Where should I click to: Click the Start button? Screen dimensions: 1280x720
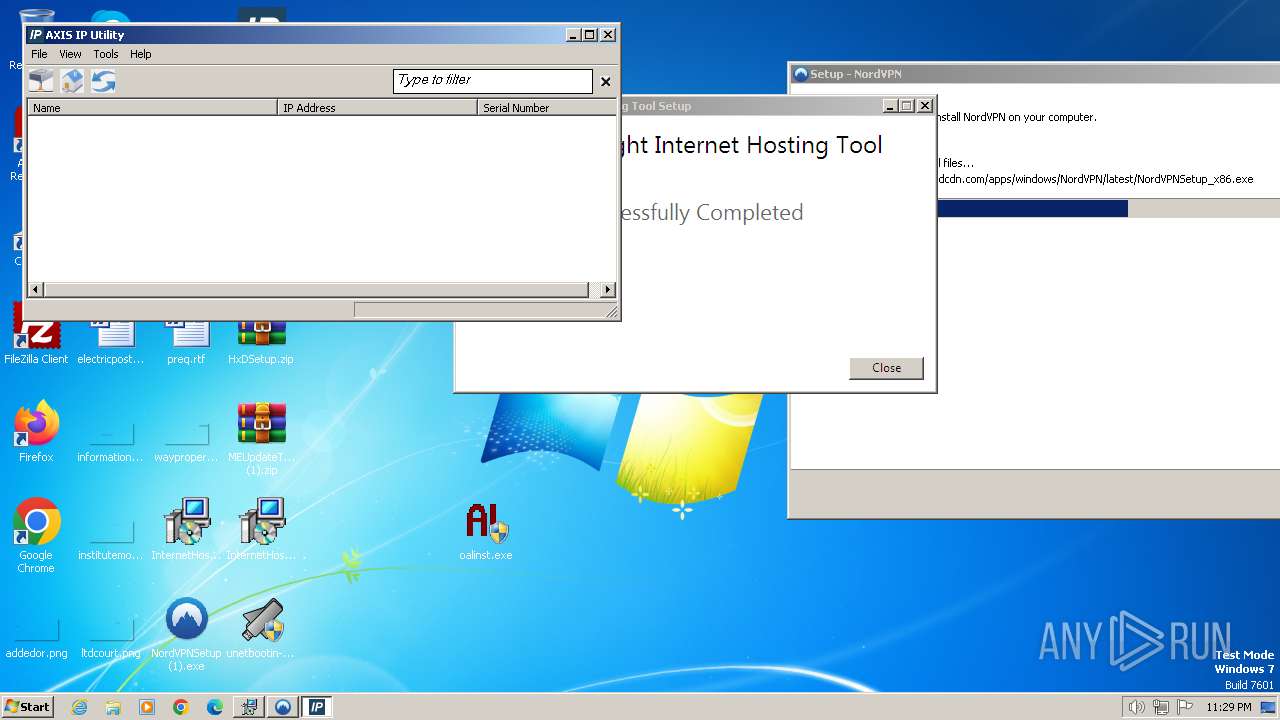point(27,707)
